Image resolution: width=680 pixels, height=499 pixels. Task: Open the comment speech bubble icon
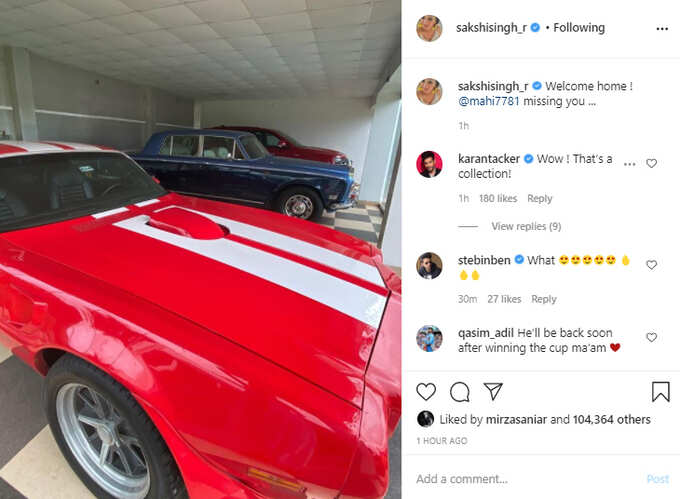460,392
